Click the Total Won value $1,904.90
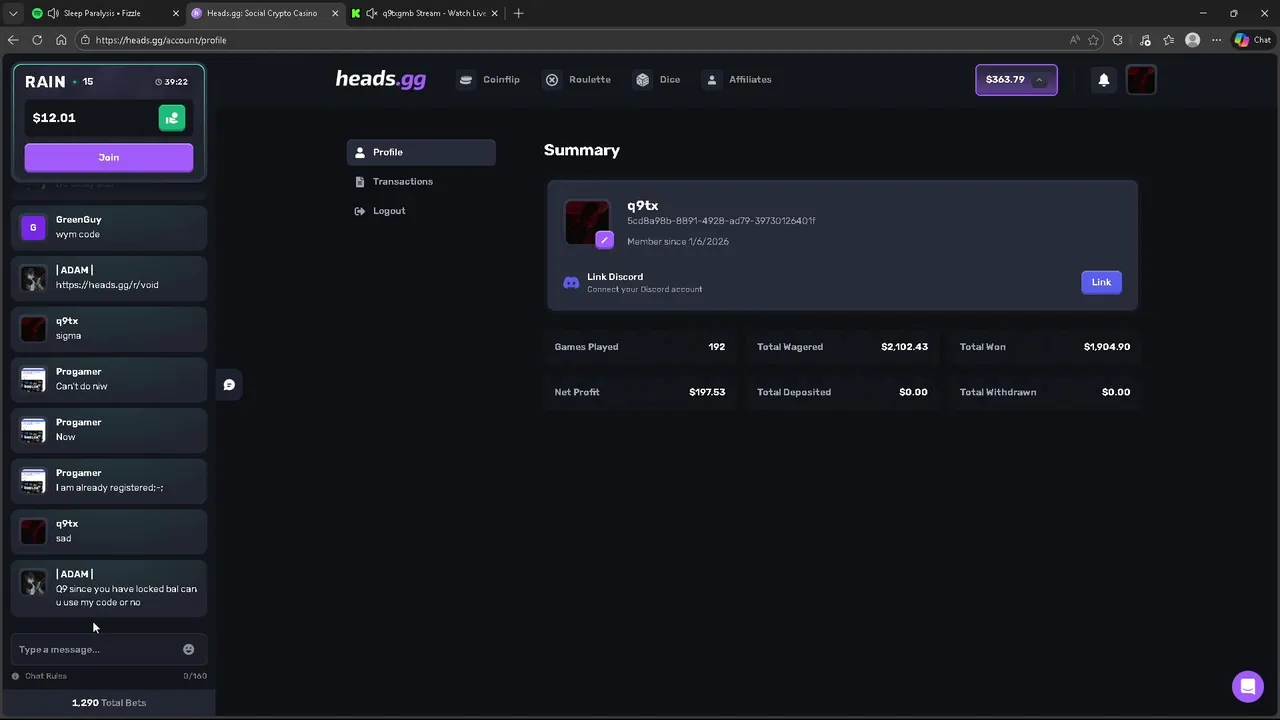The height and width of the screenshot is (720, 1280). coord(1107,347)
